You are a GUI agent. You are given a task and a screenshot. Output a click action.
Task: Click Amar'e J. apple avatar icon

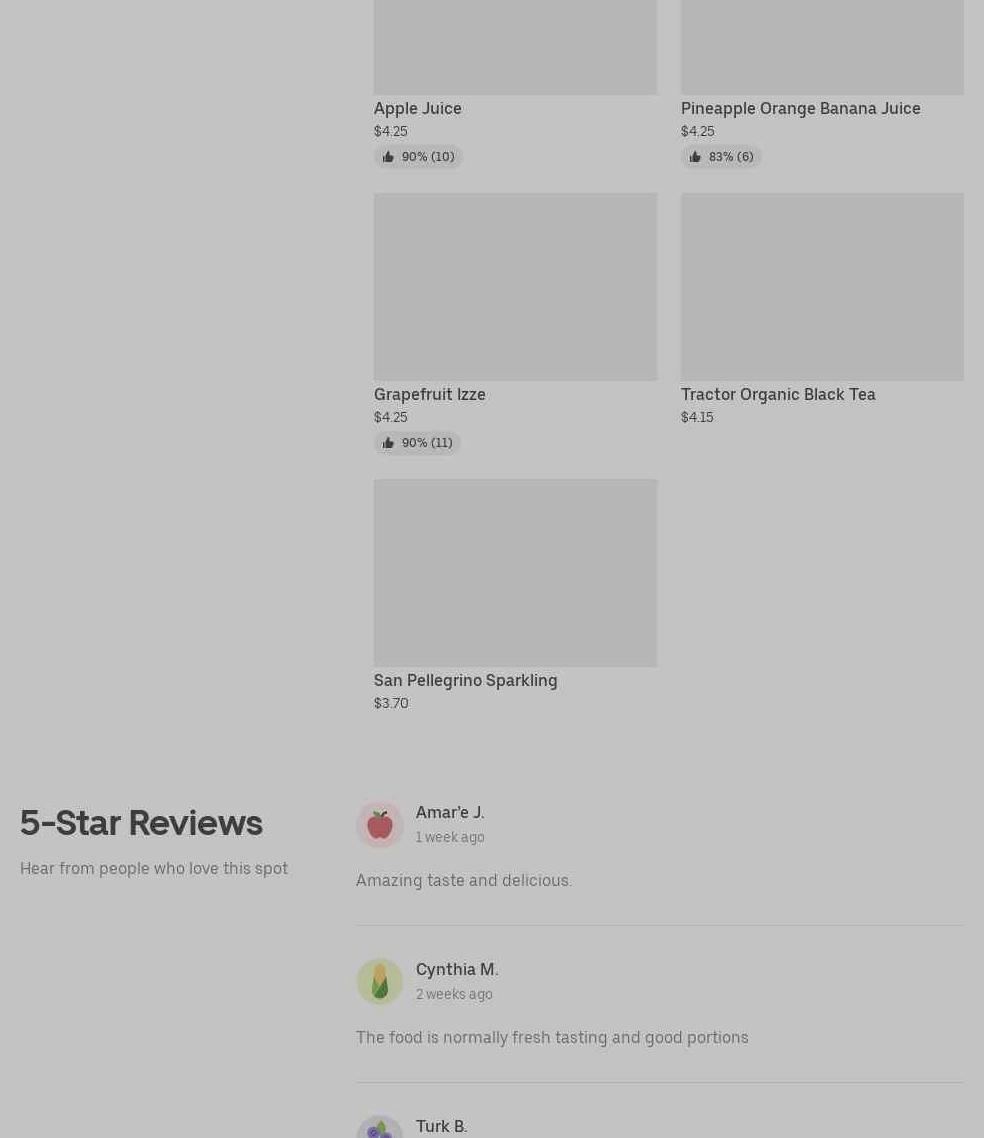coord(380,824)
